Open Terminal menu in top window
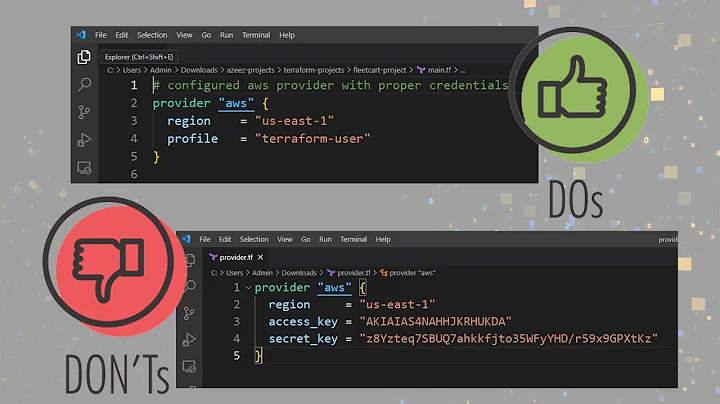Image resolution: width=720 pixels, height=404 pixels. pos(256,35)
